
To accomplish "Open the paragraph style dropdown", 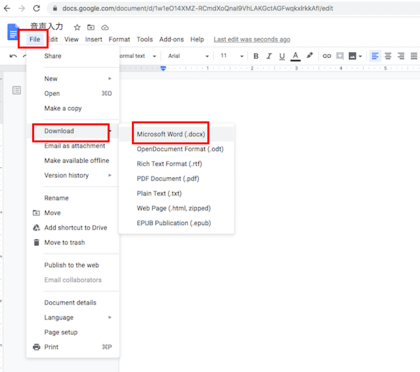I will [138, 56].
